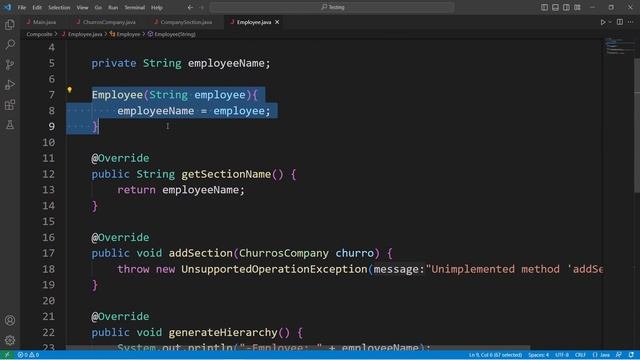Click the ChurrosCompany parameter type on line 17
The height and width of the screenshot is (360, 640).
coord(284,253)
